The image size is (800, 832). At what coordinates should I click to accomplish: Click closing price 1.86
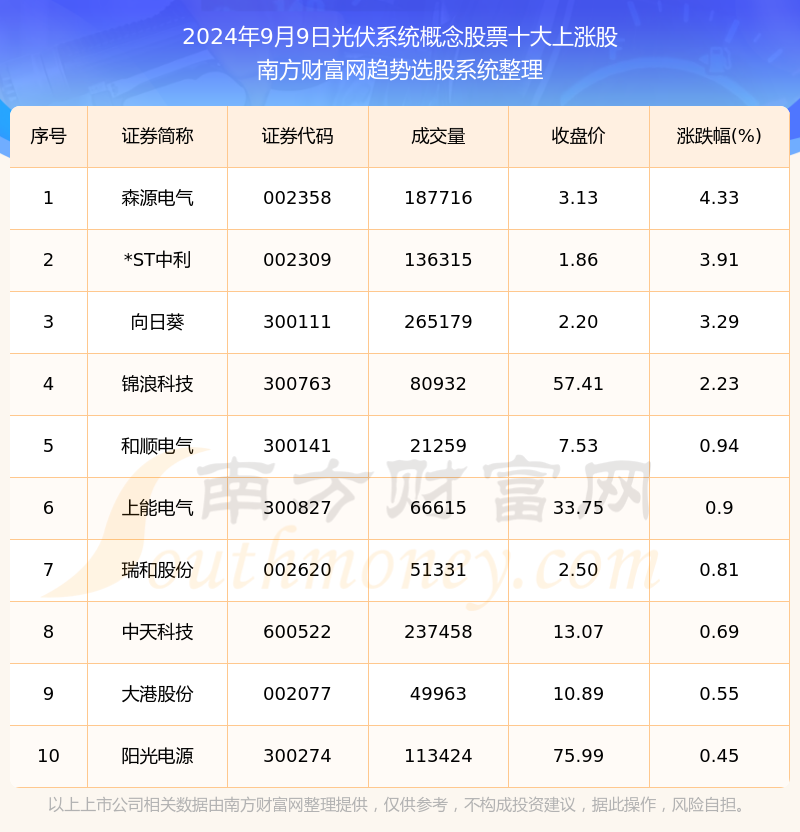click(578, 260)
